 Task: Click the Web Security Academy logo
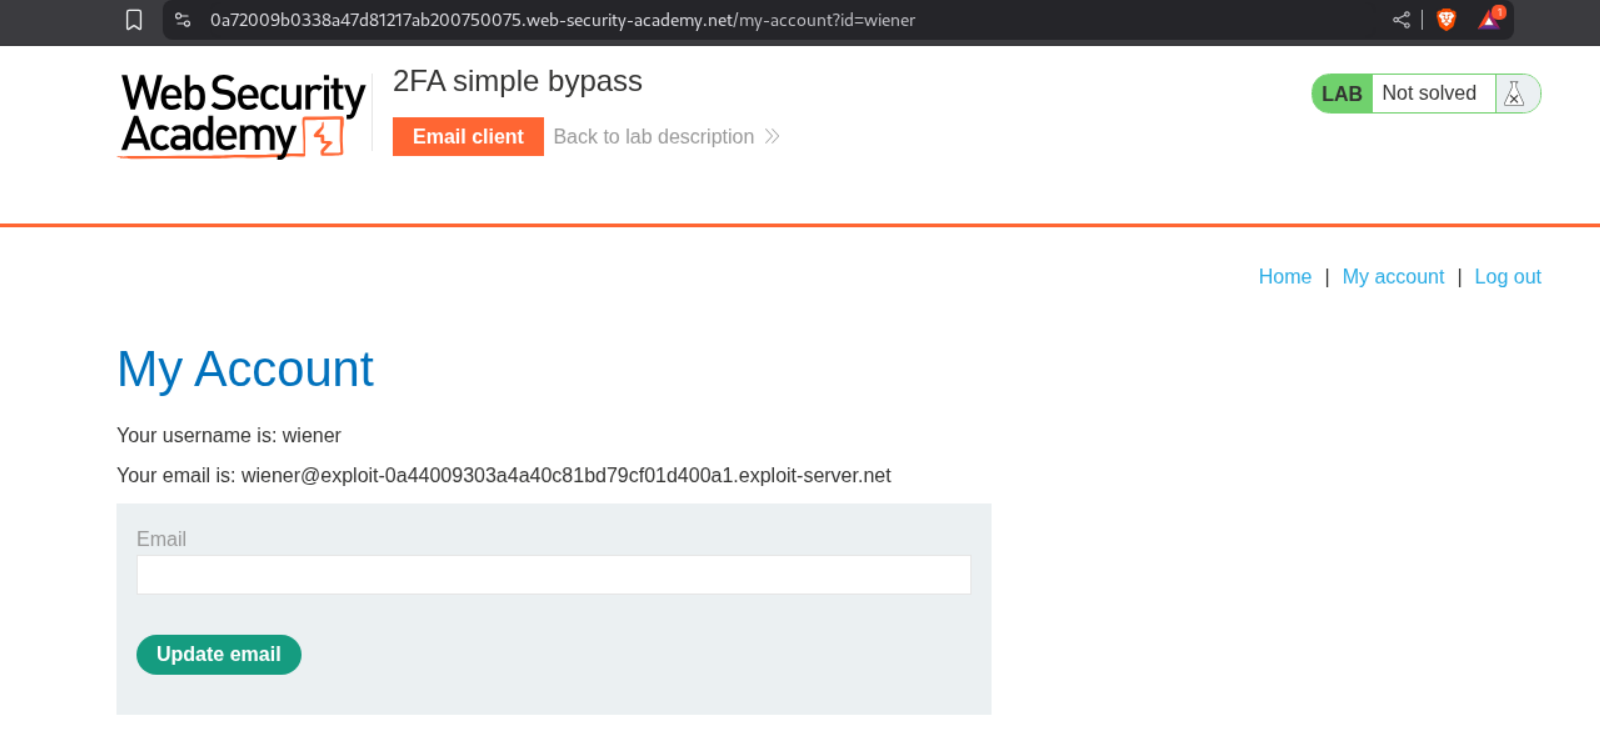(241, 115)
